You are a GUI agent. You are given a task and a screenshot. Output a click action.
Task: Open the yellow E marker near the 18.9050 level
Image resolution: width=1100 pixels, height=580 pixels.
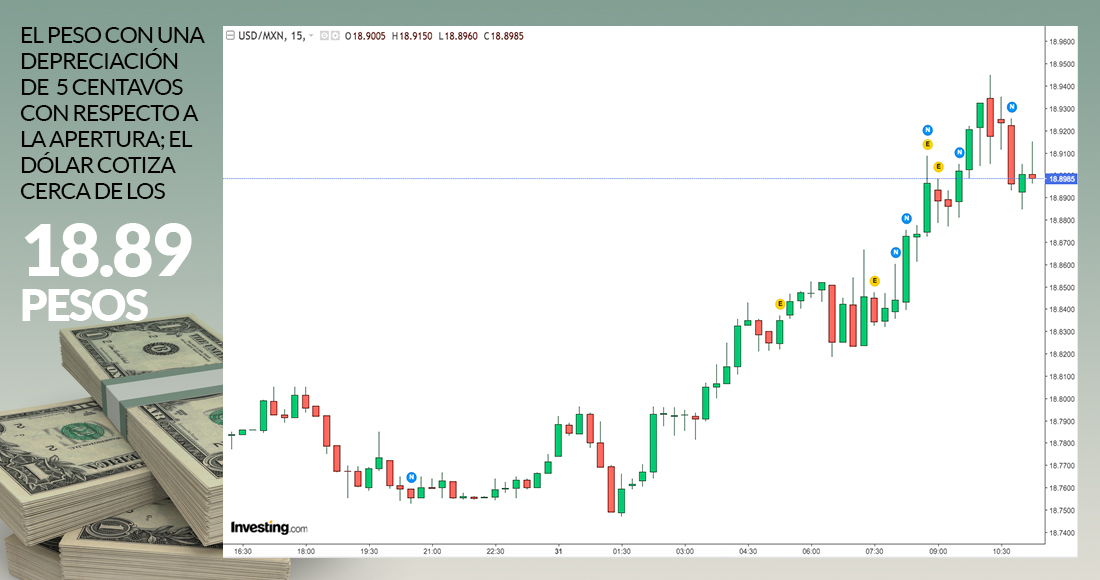(x=938, y=167)
